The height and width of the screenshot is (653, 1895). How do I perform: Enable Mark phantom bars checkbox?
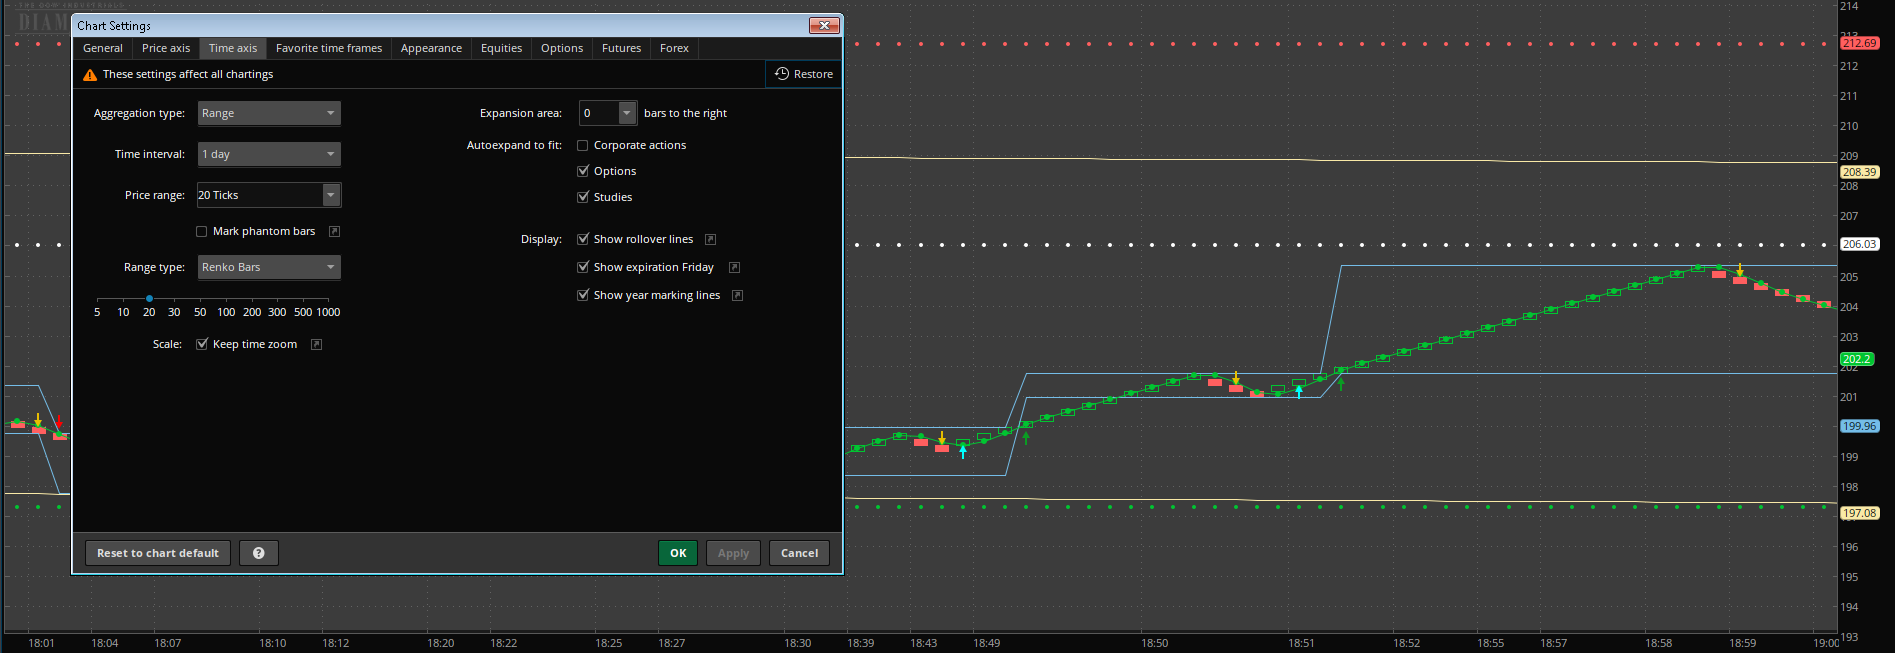click(202, 231)
